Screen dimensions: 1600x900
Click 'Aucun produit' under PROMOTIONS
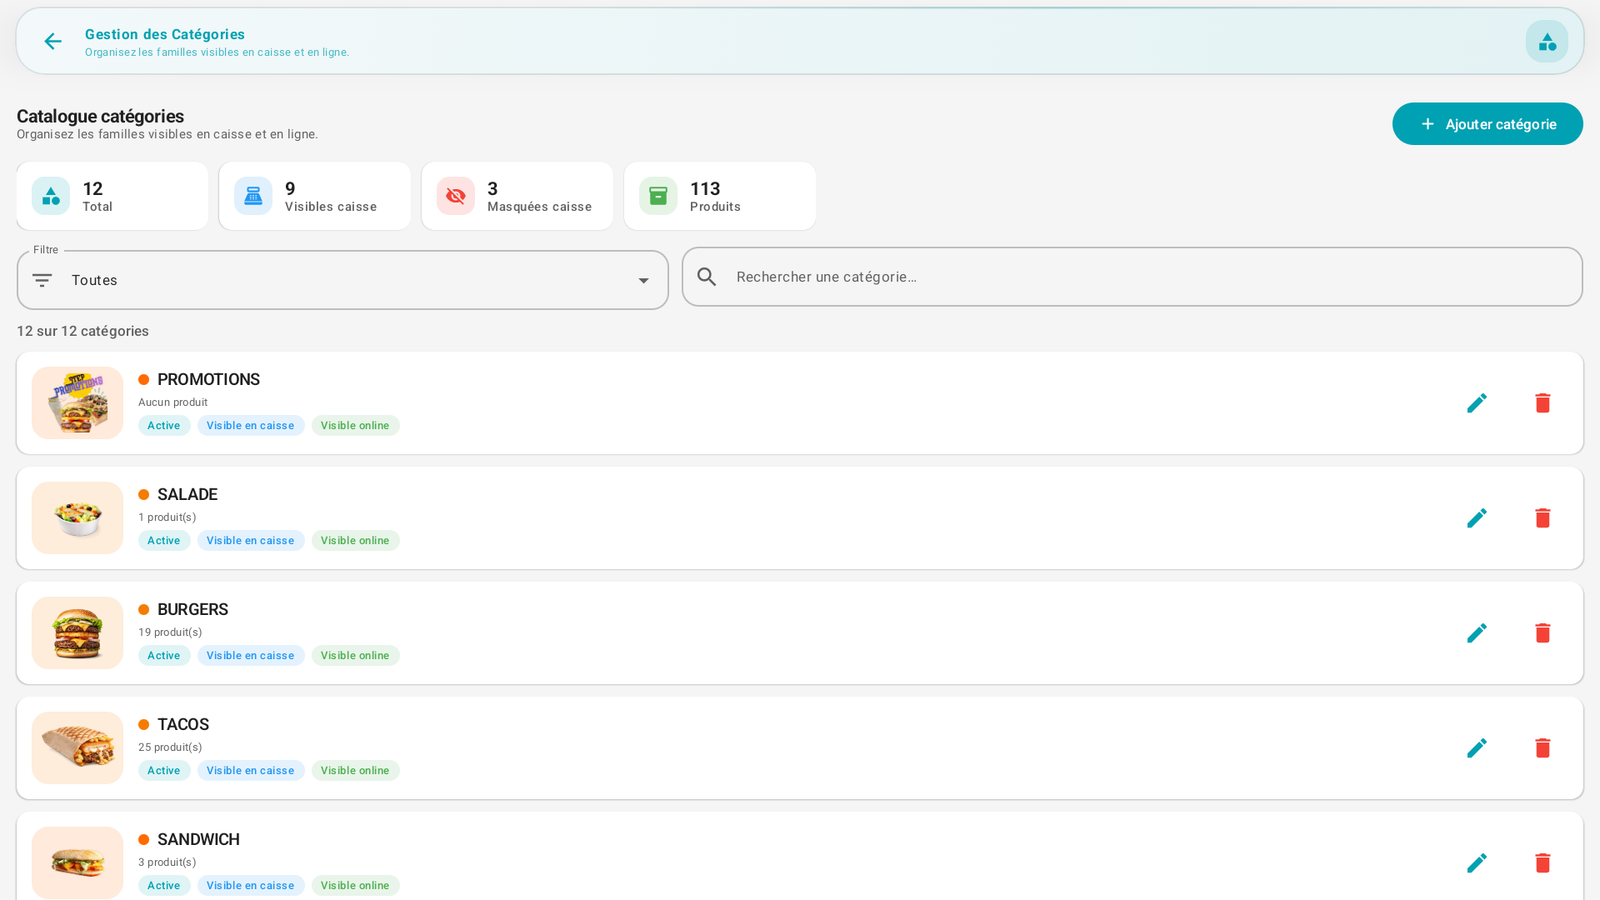coord(173,403)
